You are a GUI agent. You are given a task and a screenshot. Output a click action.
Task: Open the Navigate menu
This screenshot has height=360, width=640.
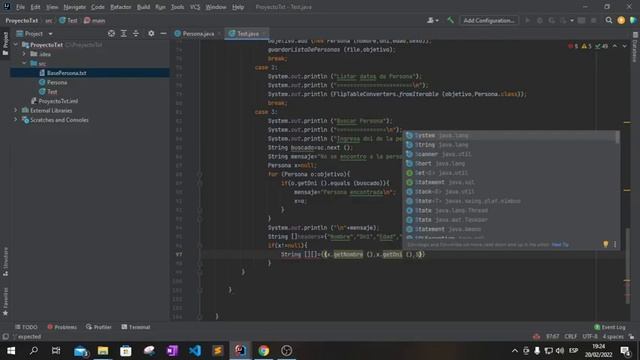click(75, 7)
